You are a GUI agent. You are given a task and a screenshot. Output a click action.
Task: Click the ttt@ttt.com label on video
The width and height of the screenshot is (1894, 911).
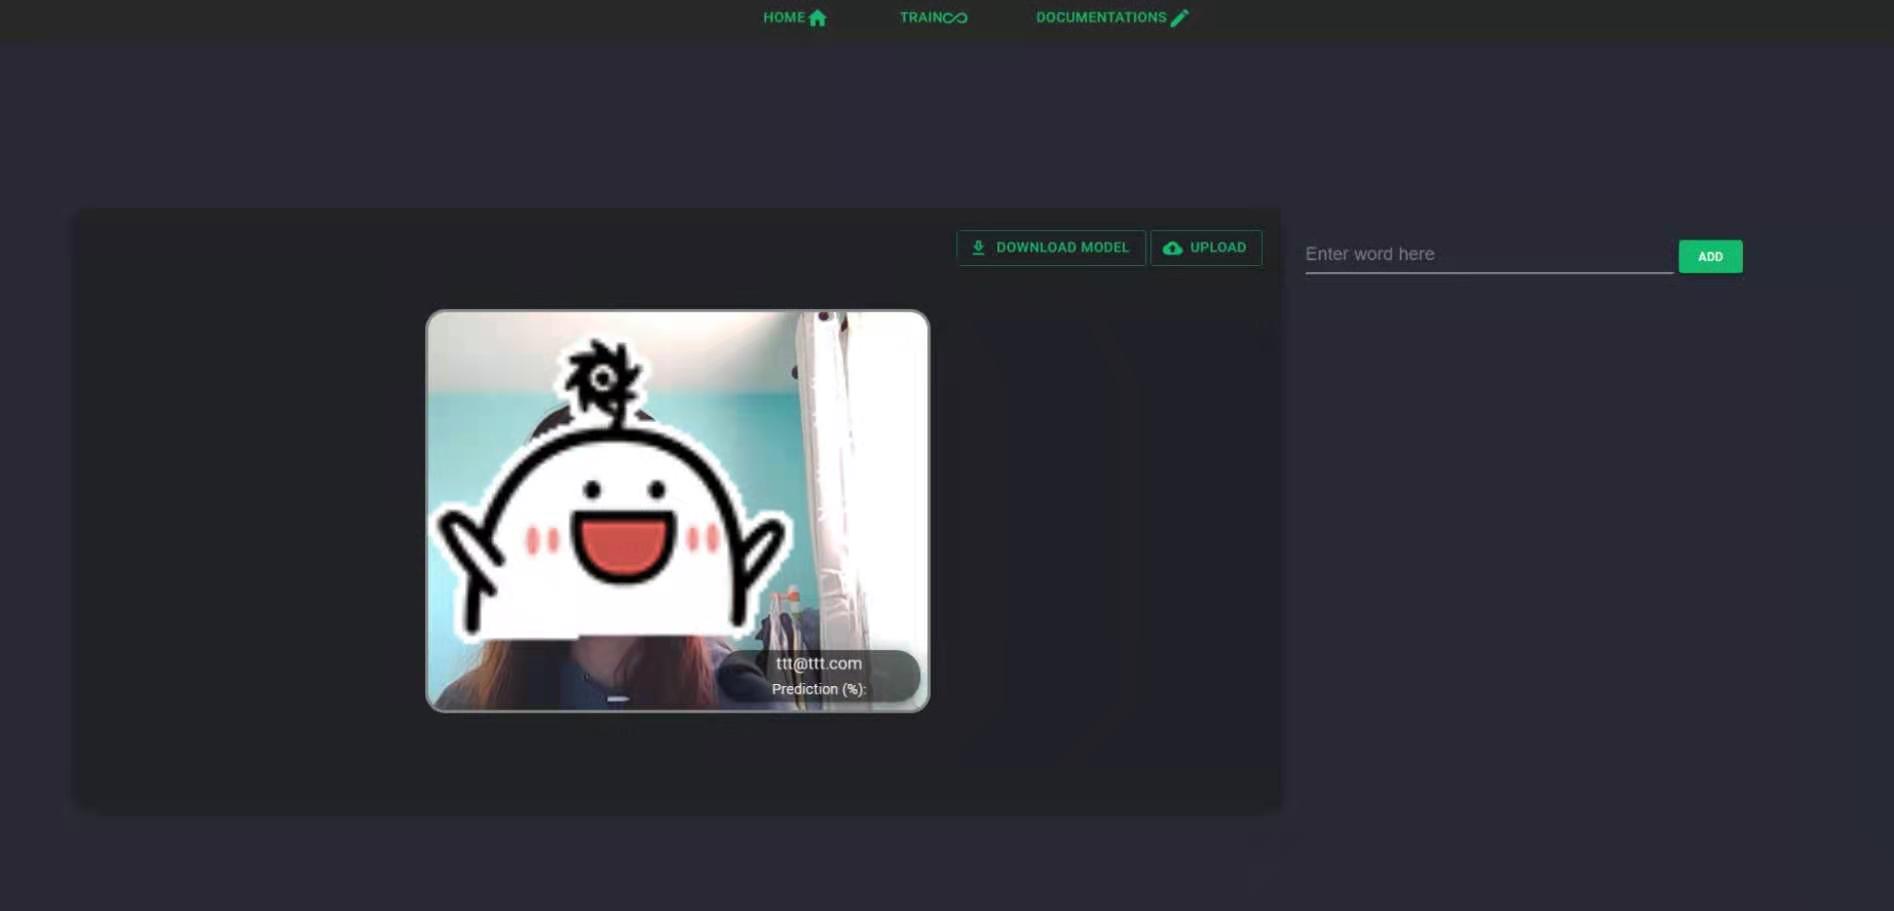tap(819, 663)
